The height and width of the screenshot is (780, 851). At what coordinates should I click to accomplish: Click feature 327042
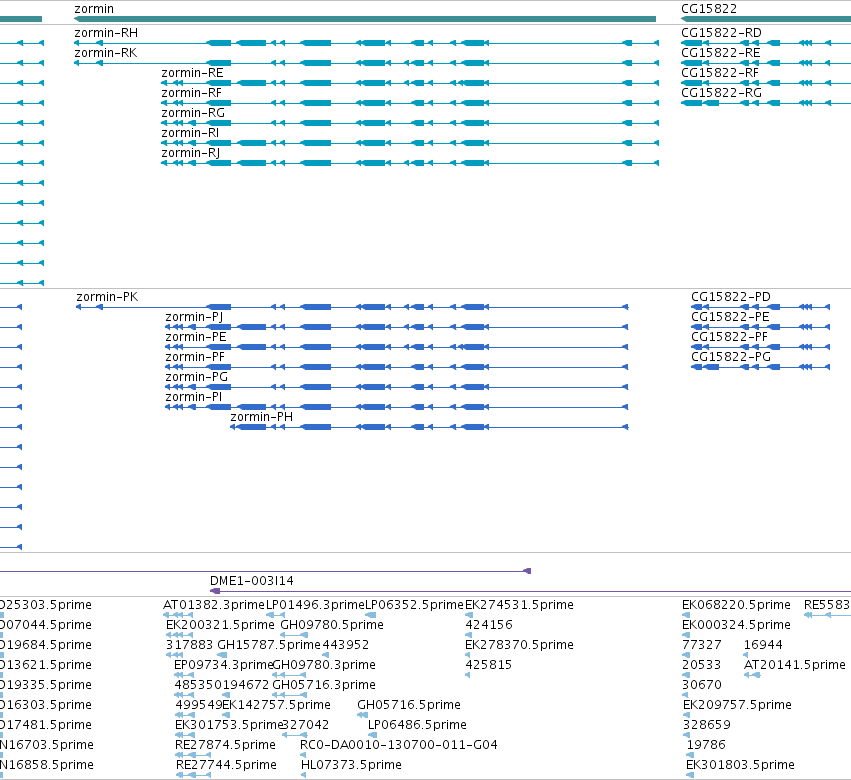click(x=306, y=726)
